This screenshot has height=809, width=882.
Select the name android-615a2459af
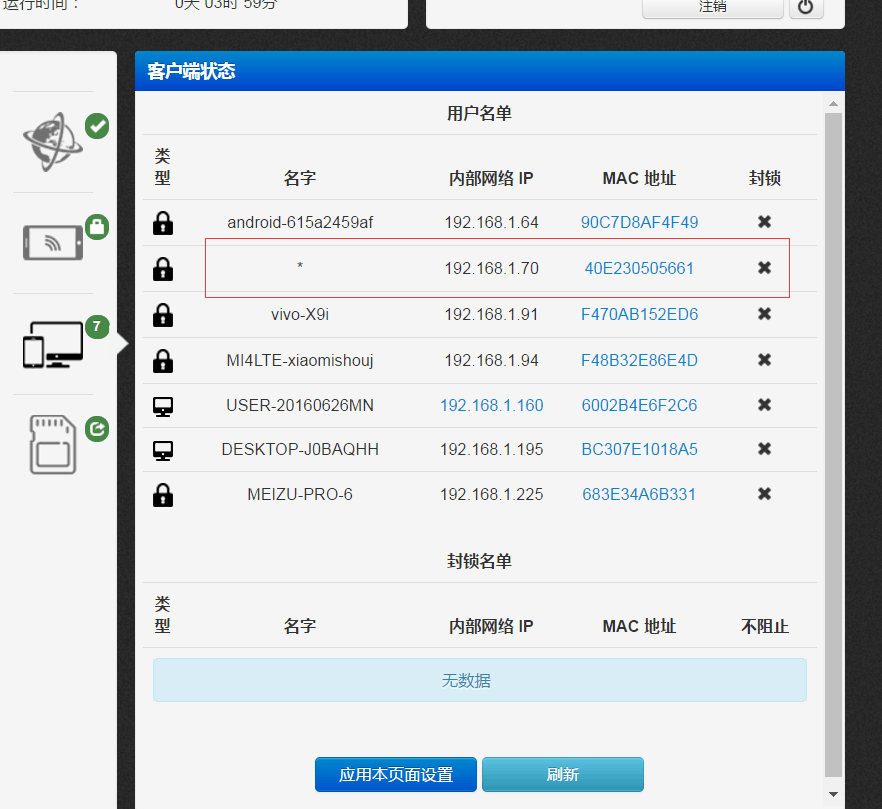coord(300,222)
